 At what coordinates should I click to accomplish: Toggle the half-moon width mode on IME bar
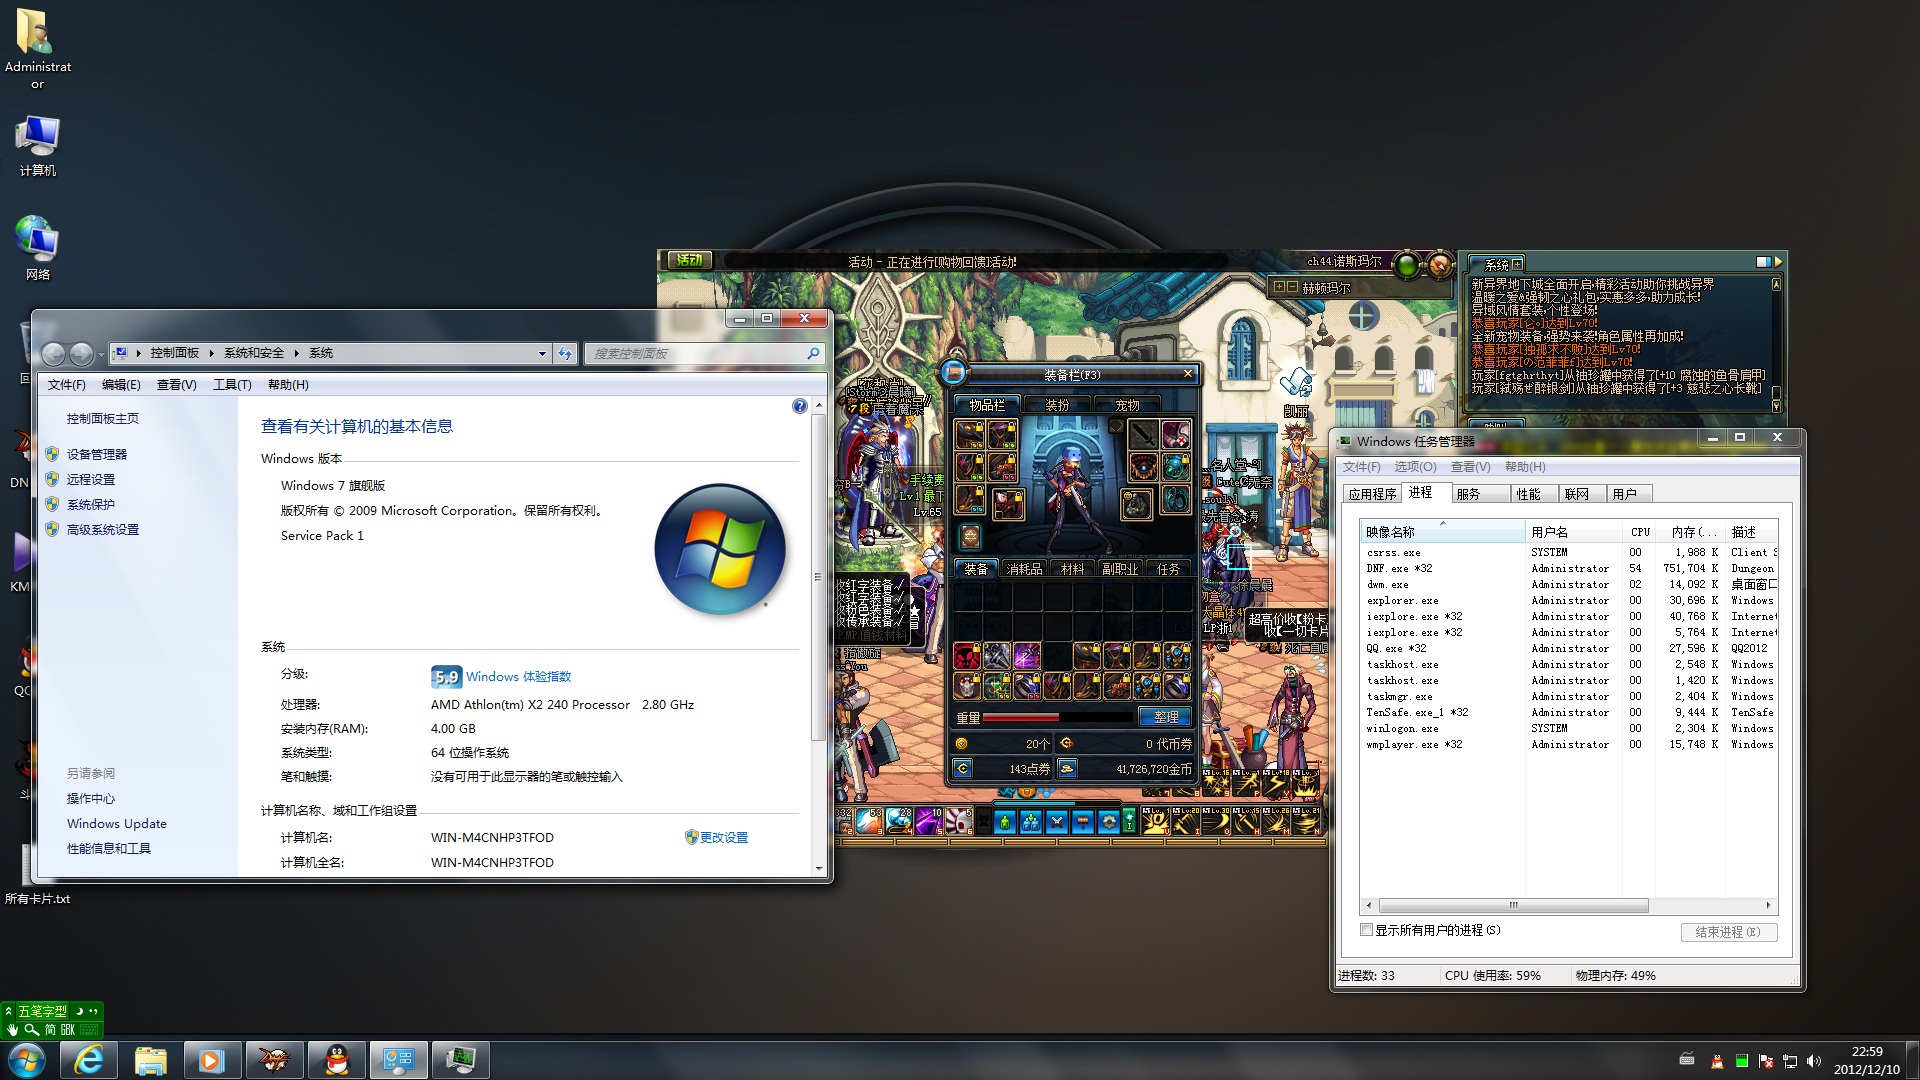[79, 1011]
